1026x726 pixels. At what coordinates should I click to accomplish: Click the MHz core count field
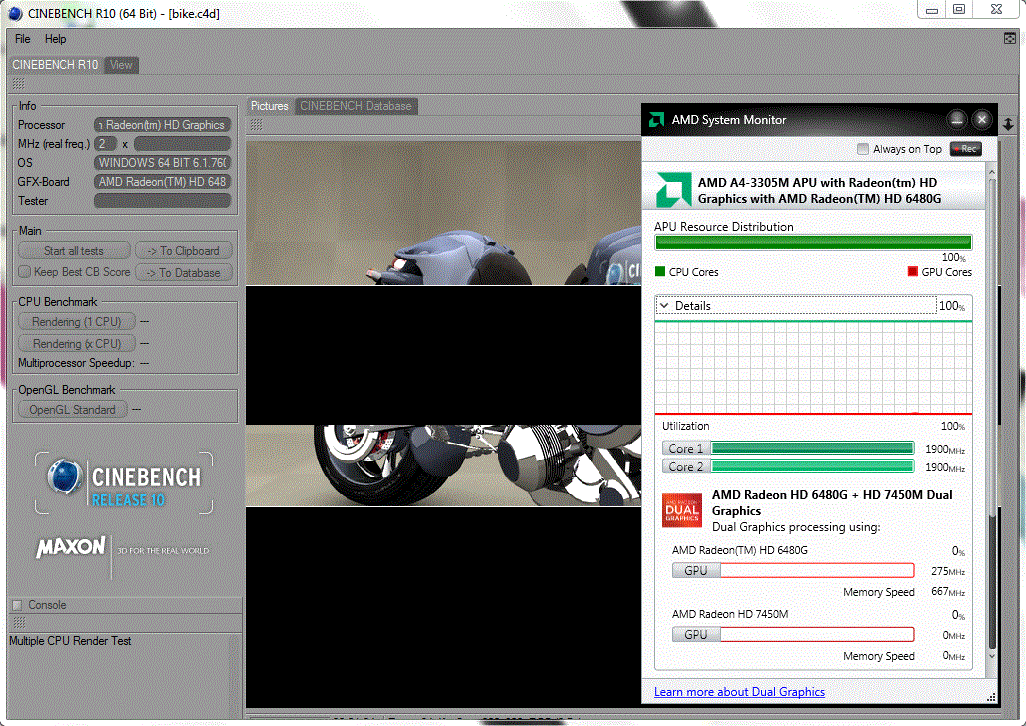point(105,144)
